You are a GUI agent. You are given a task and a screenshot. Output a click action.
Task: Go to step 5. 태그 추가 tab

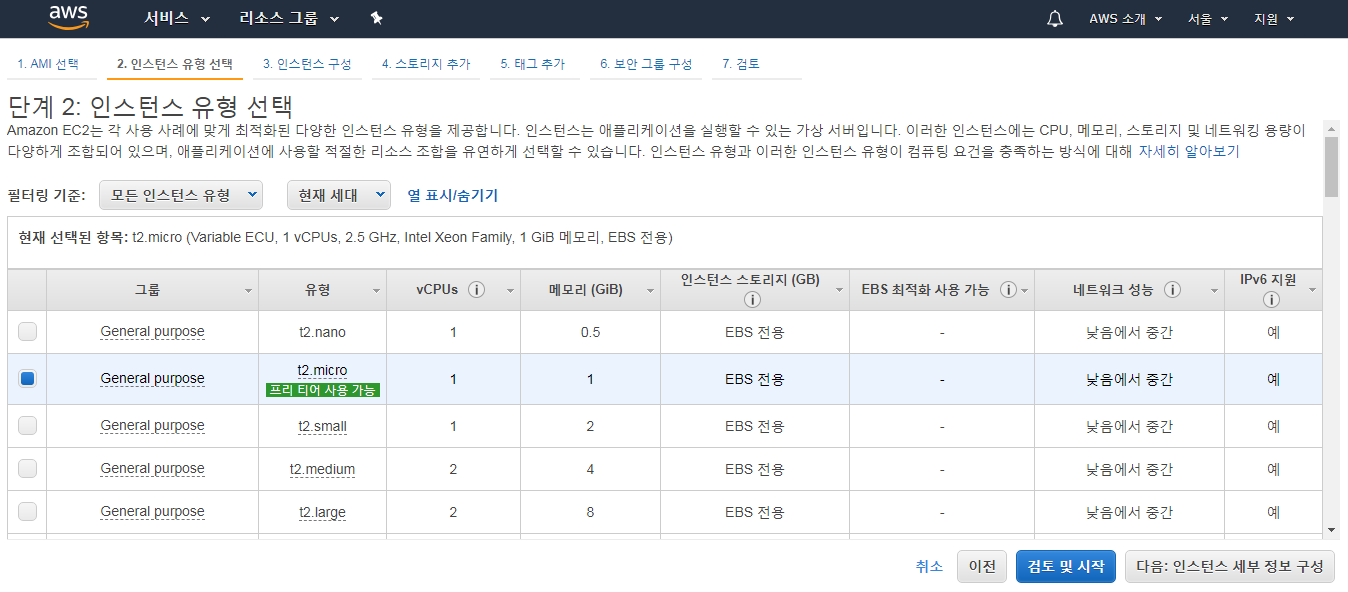coord(533,64)
